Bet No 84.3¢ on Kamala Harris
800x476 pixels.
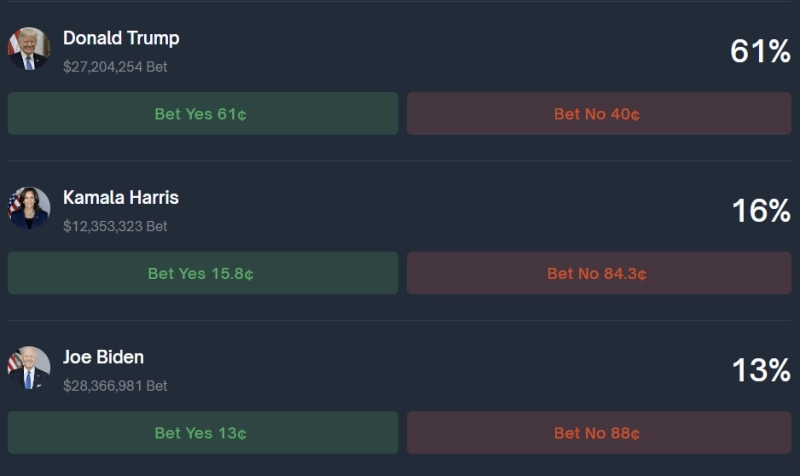click(x=598, y=273)
